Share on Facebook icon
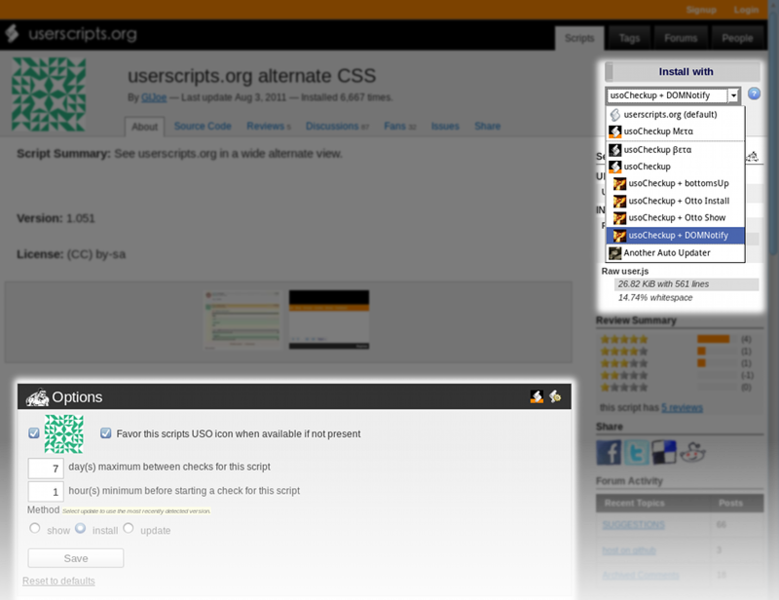Screen dimensions: 779x600 point(609,452)
